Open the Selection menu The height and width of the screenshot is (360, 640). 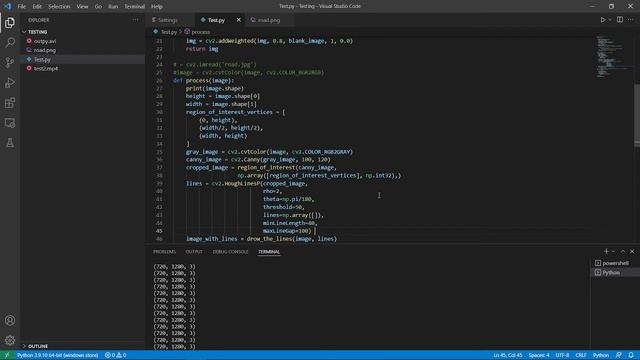tap(59, 7)
